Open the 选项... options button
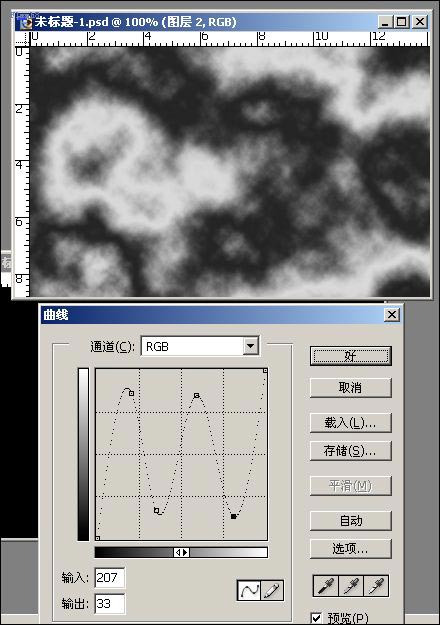Image resolution: width=440 pixels, height=625 pixels. pos(351,549)
